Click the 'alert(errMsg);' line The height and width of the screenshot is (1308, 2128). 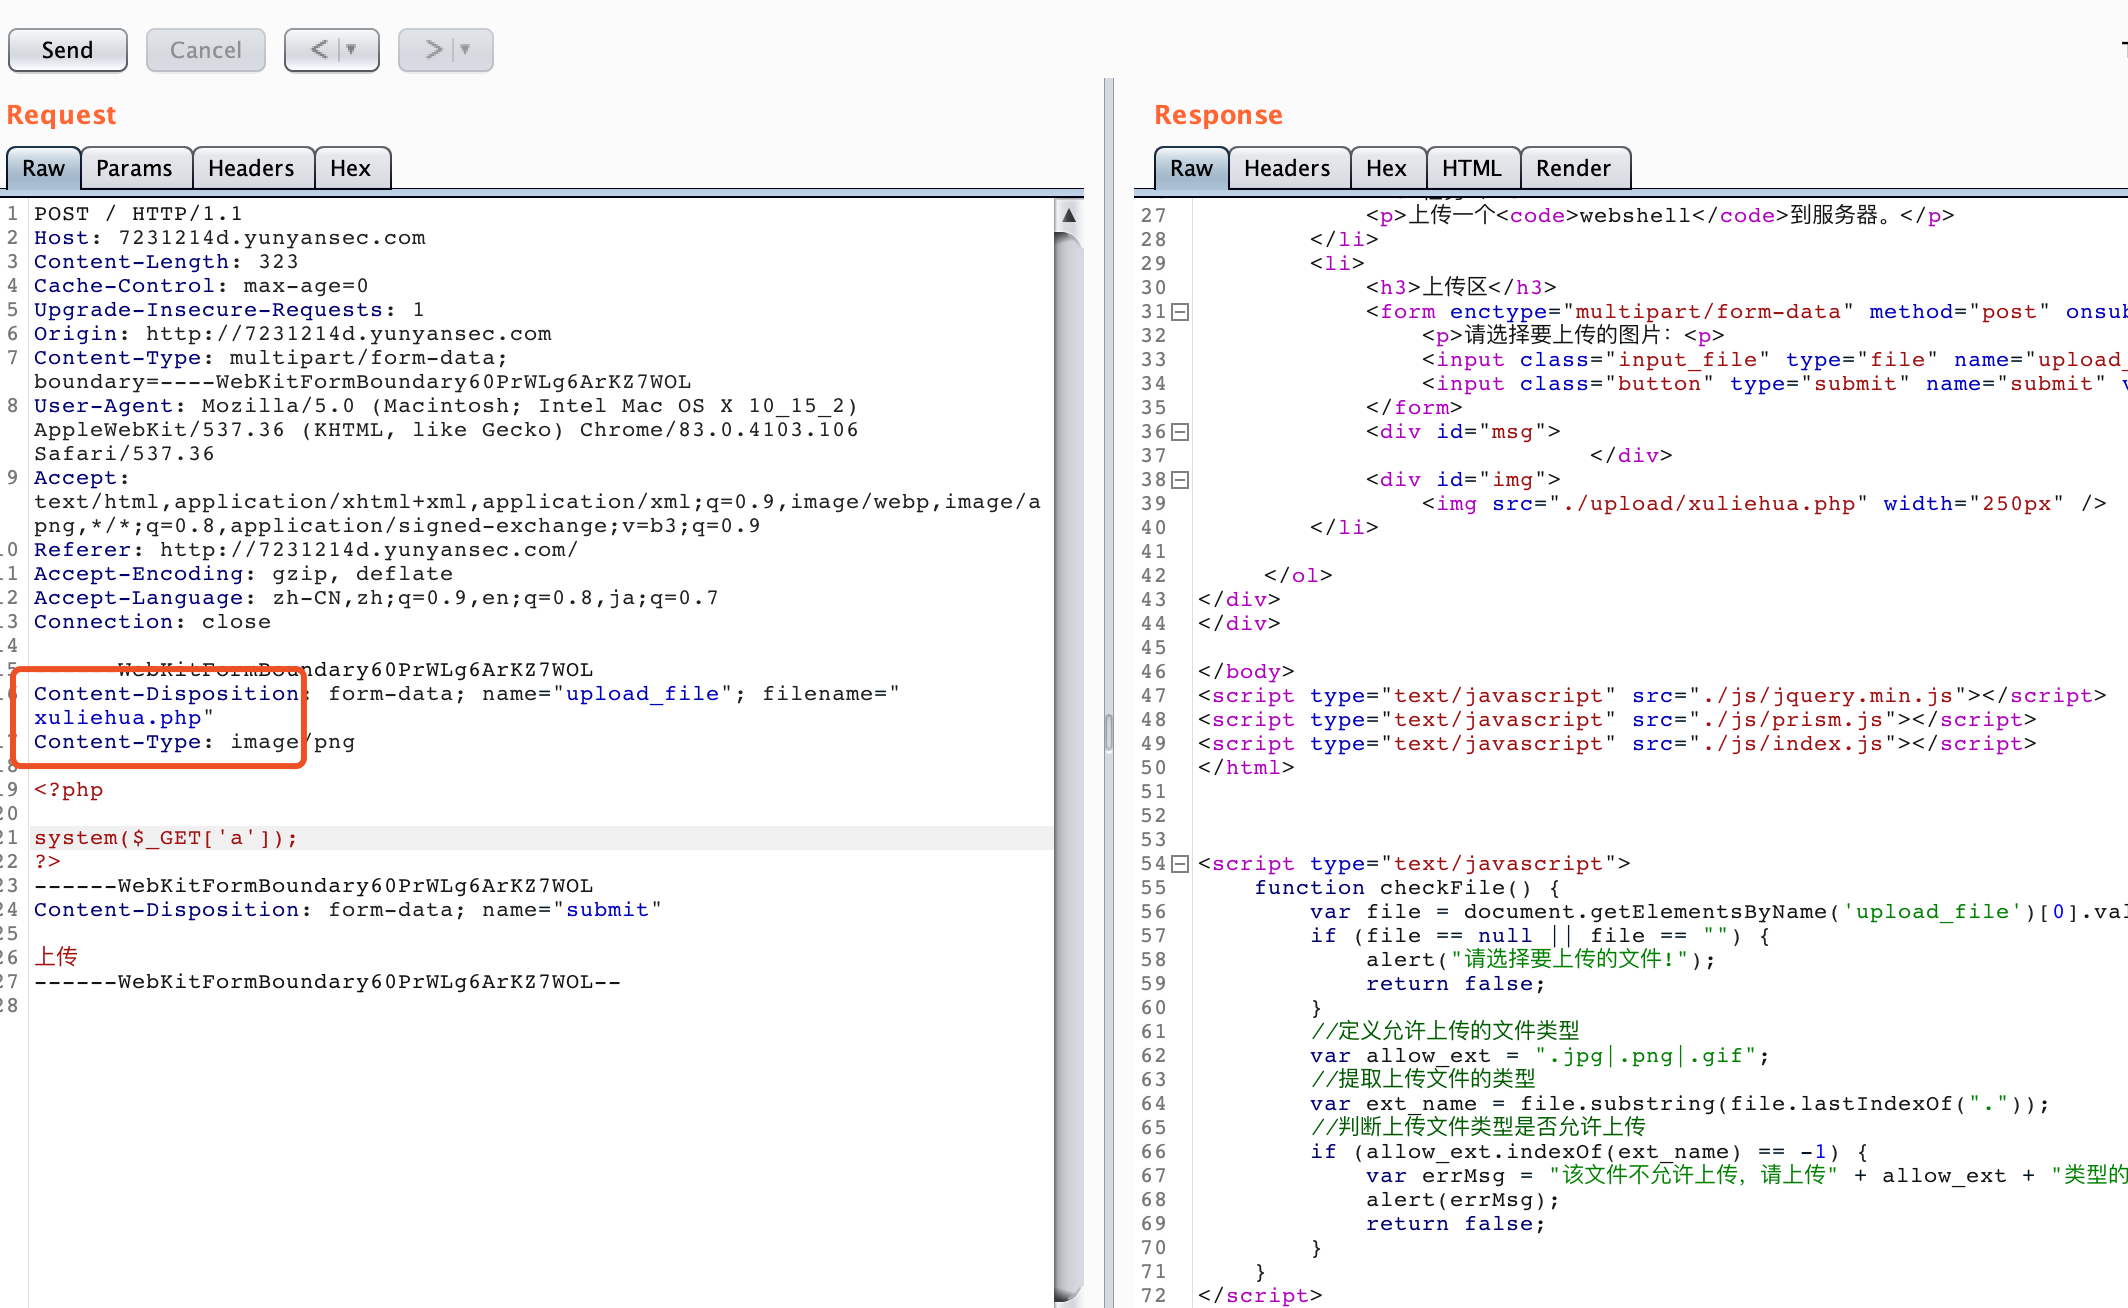tap(1463, 1200)
